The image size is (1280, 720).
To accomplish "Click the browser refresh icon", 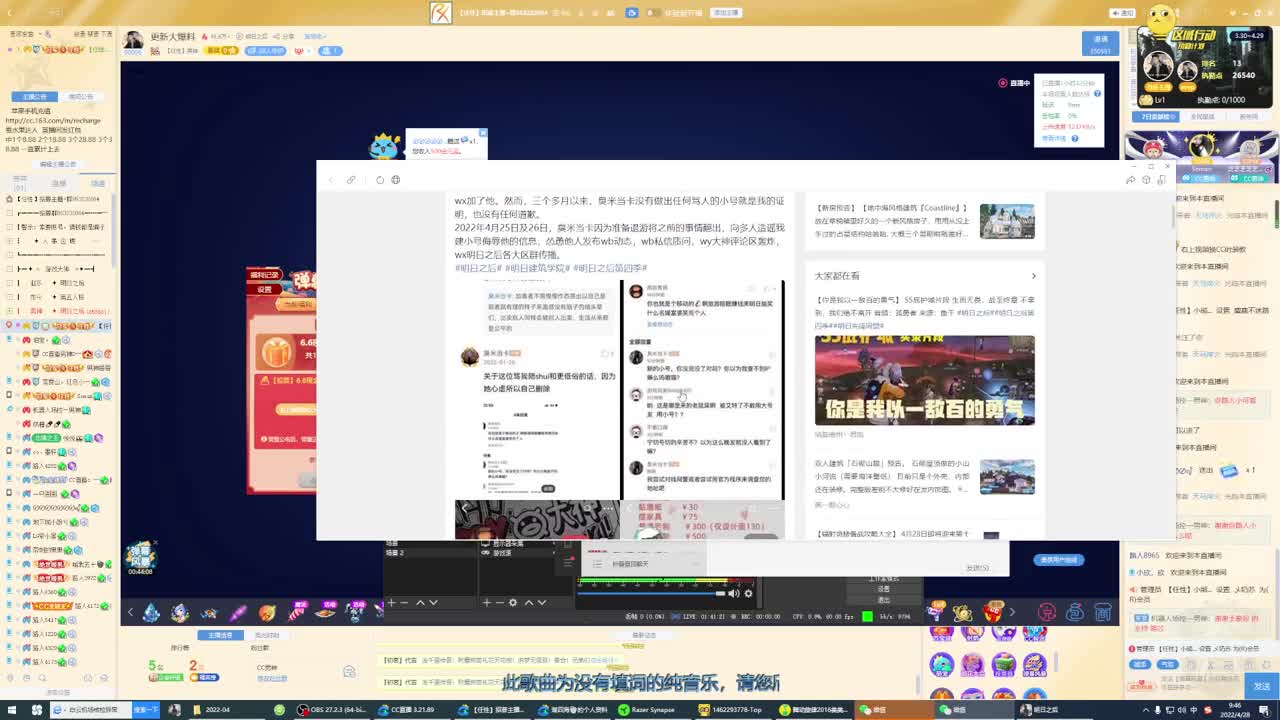I will pyautogui.click(x=380, y=180).
